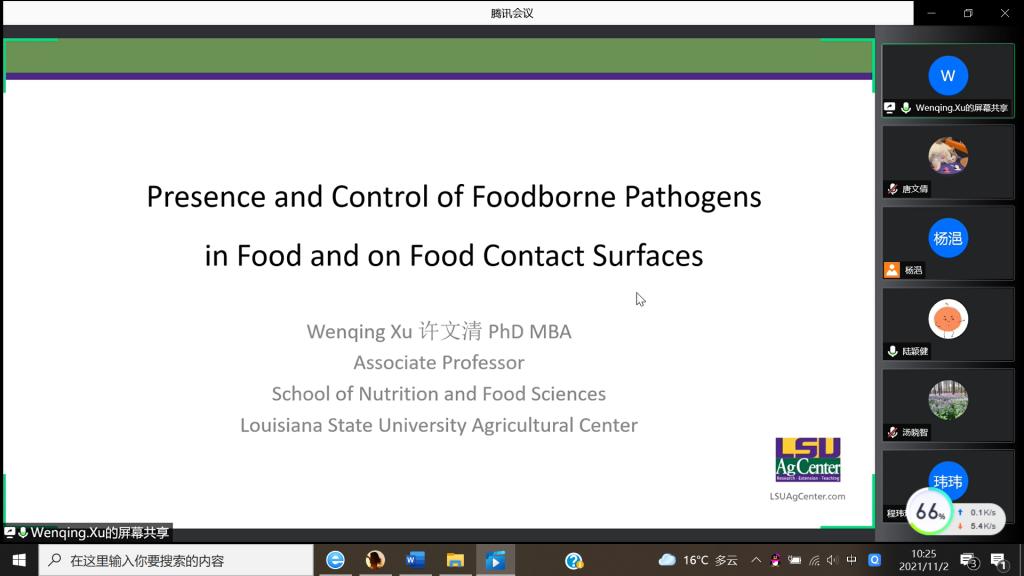The width and height of the screenshot is (1024, 576).
Task: Click the help question mark taskbar icon
Action: [574, 560]
